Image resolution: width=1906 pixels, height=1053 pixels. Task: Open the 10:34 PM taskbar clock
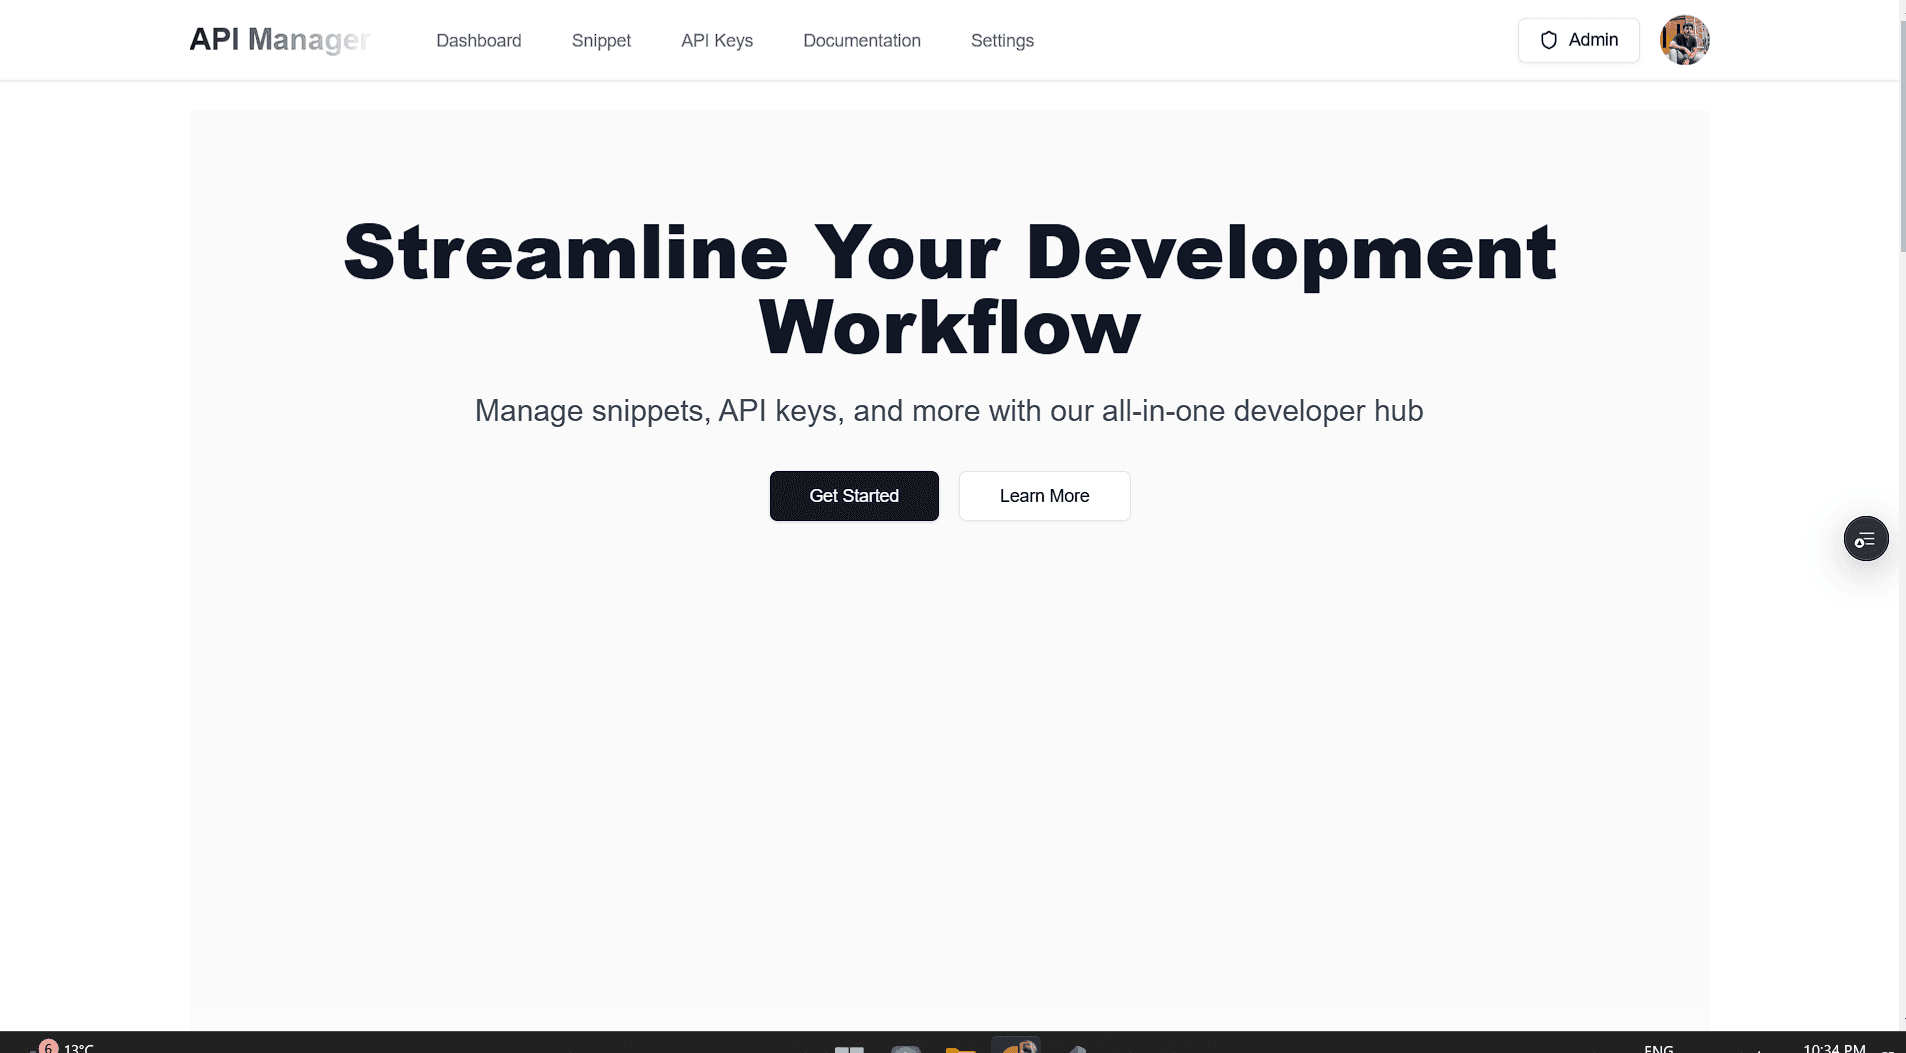[x=1834, y=1047]
